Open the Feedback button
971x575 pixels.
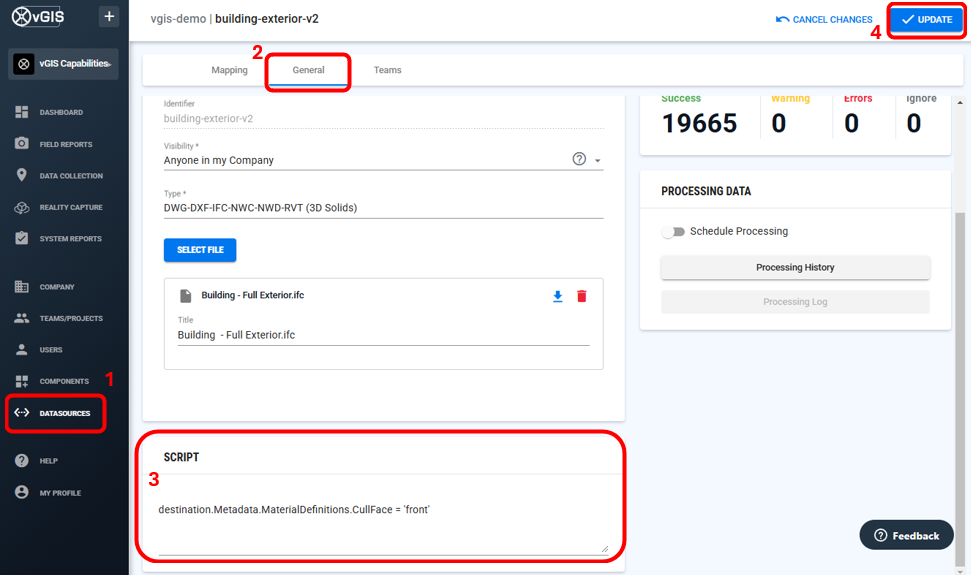[x=907, y=535]
